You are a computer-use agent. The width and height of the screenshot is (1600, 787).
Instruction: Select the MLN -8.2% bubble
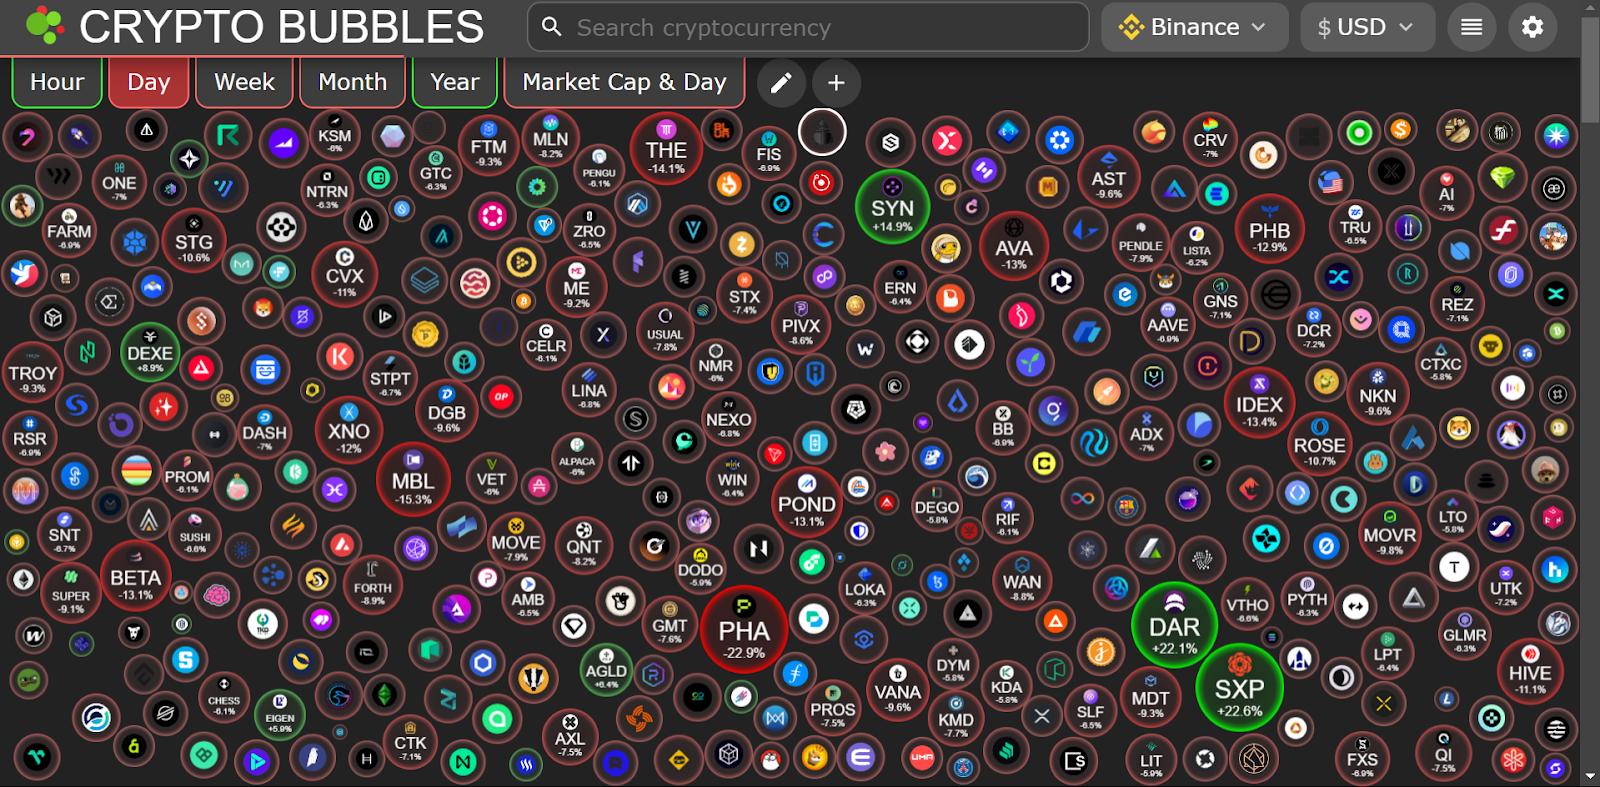[x=551, y=138]
